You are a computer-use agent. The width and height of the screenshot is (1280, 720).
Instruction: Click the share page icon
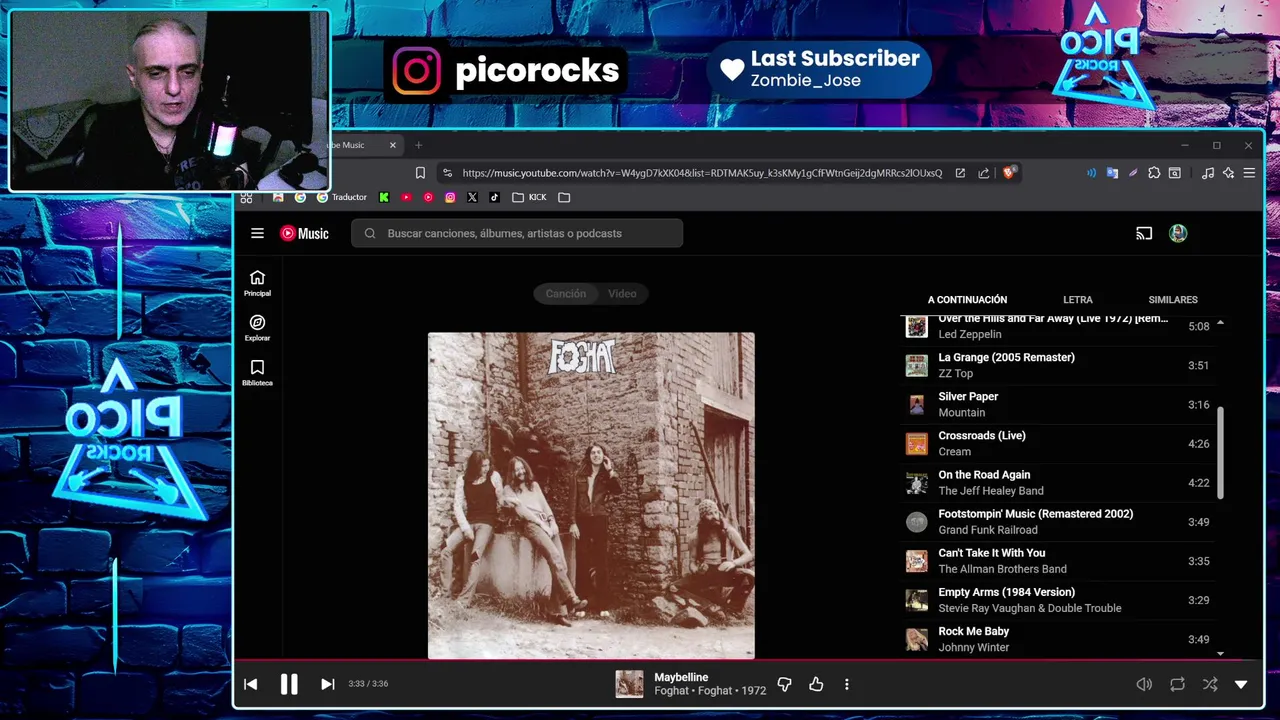click(x=984, y=173)
